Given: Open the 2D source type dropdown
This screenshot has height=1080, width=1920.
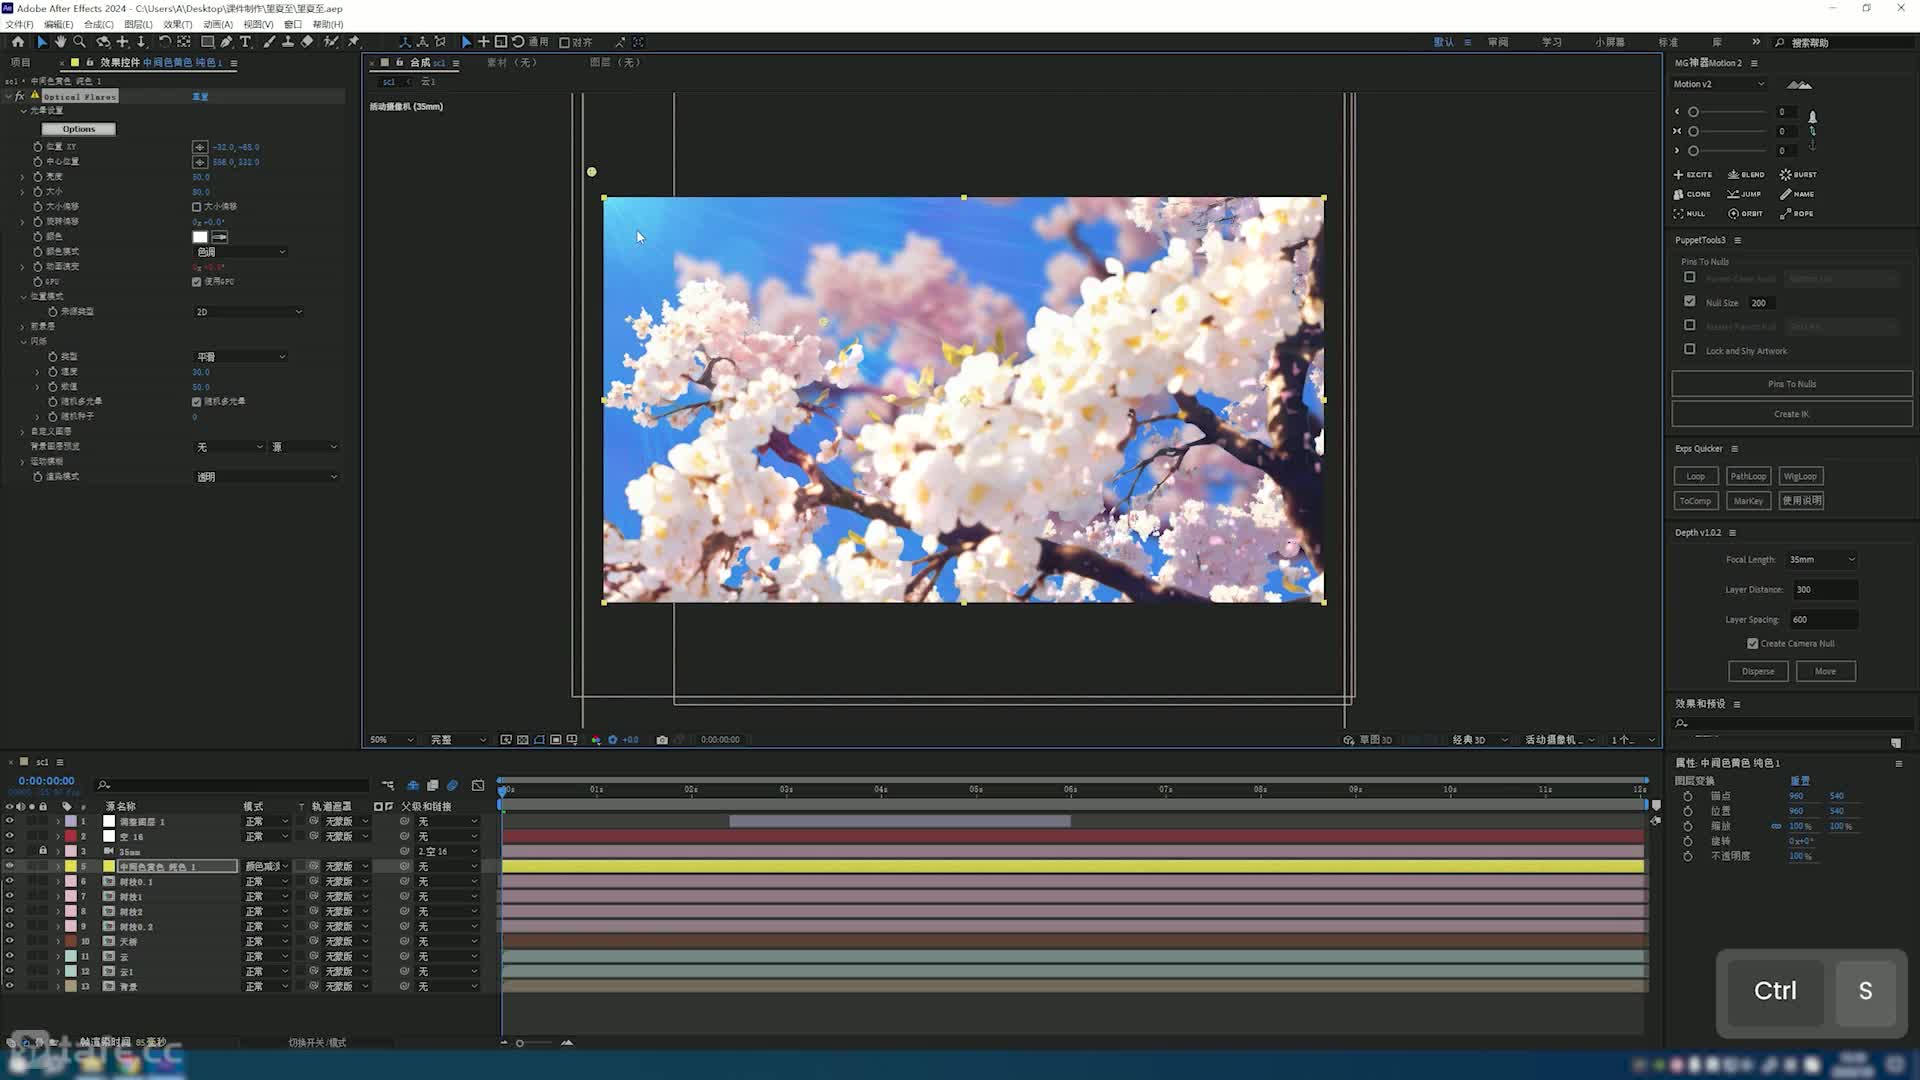Looking at the screenshot, I should [248, 312].
